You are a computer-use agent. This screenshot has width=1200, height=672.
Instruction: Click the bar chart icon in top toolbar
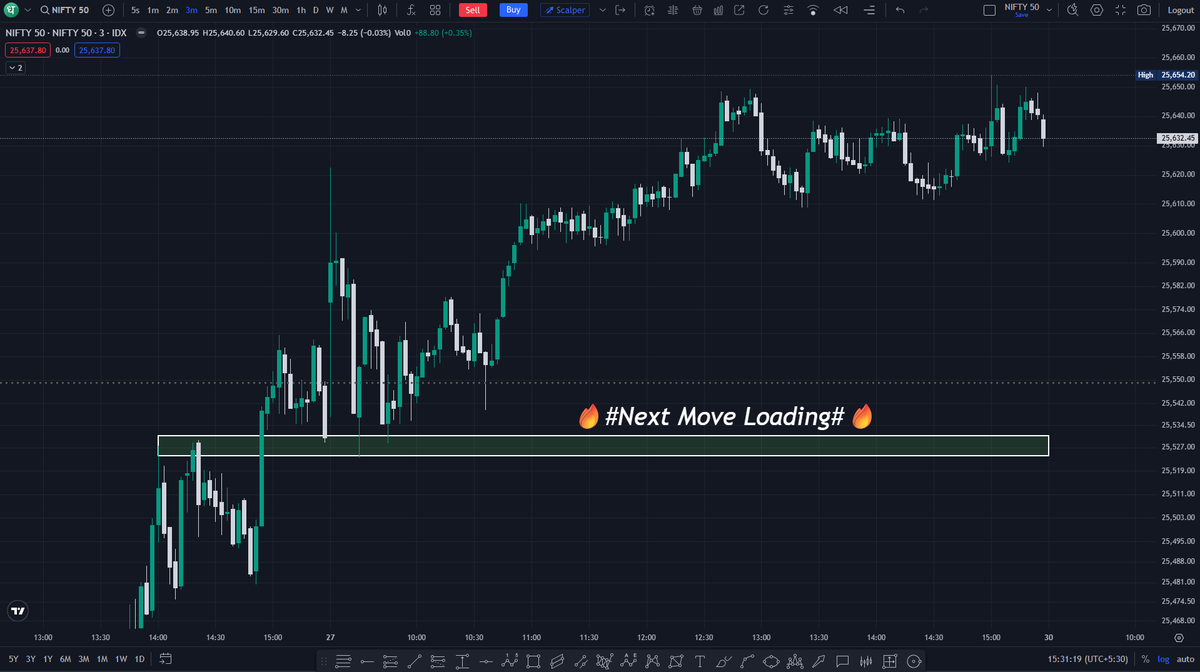pos(718,10)
